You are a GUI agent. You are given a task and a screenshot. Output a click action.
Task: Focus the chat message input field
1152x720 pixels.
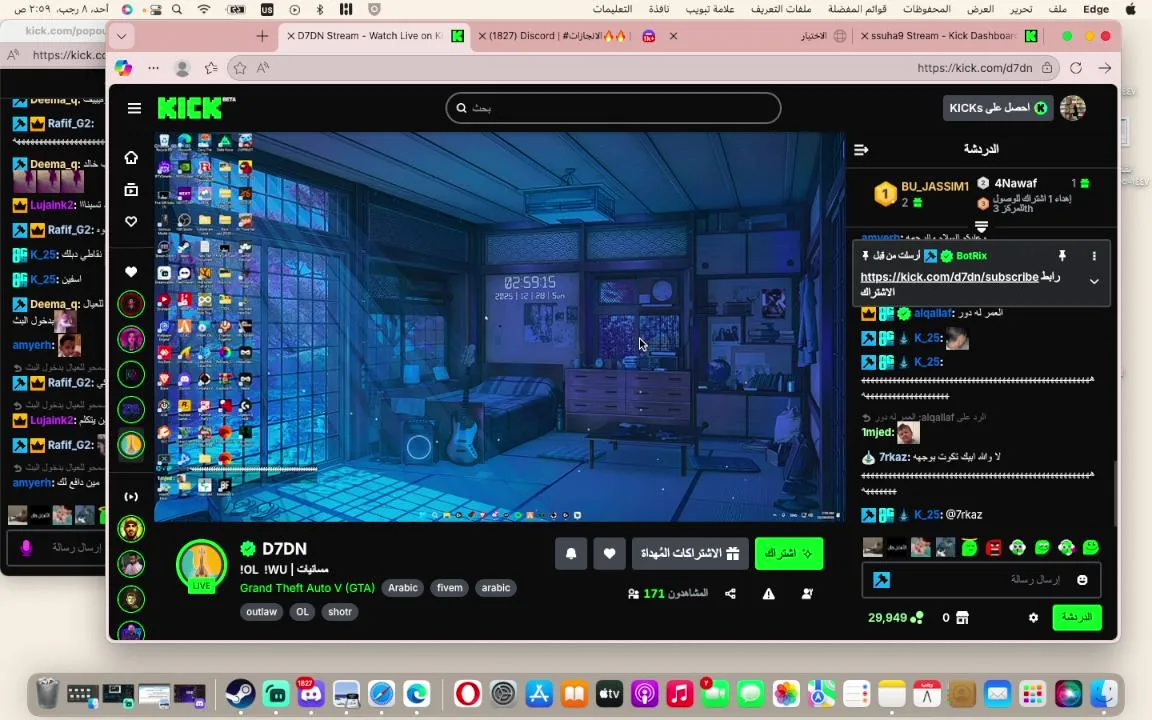(981, 580)
